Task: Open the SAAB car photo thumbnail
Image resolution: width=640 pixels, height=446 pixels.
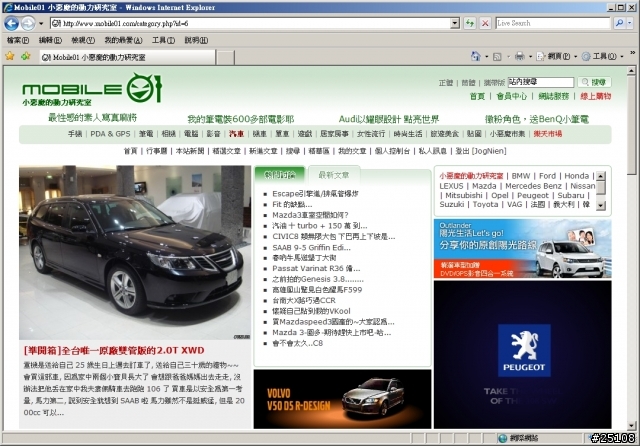Action: click(x=135, y=252)
